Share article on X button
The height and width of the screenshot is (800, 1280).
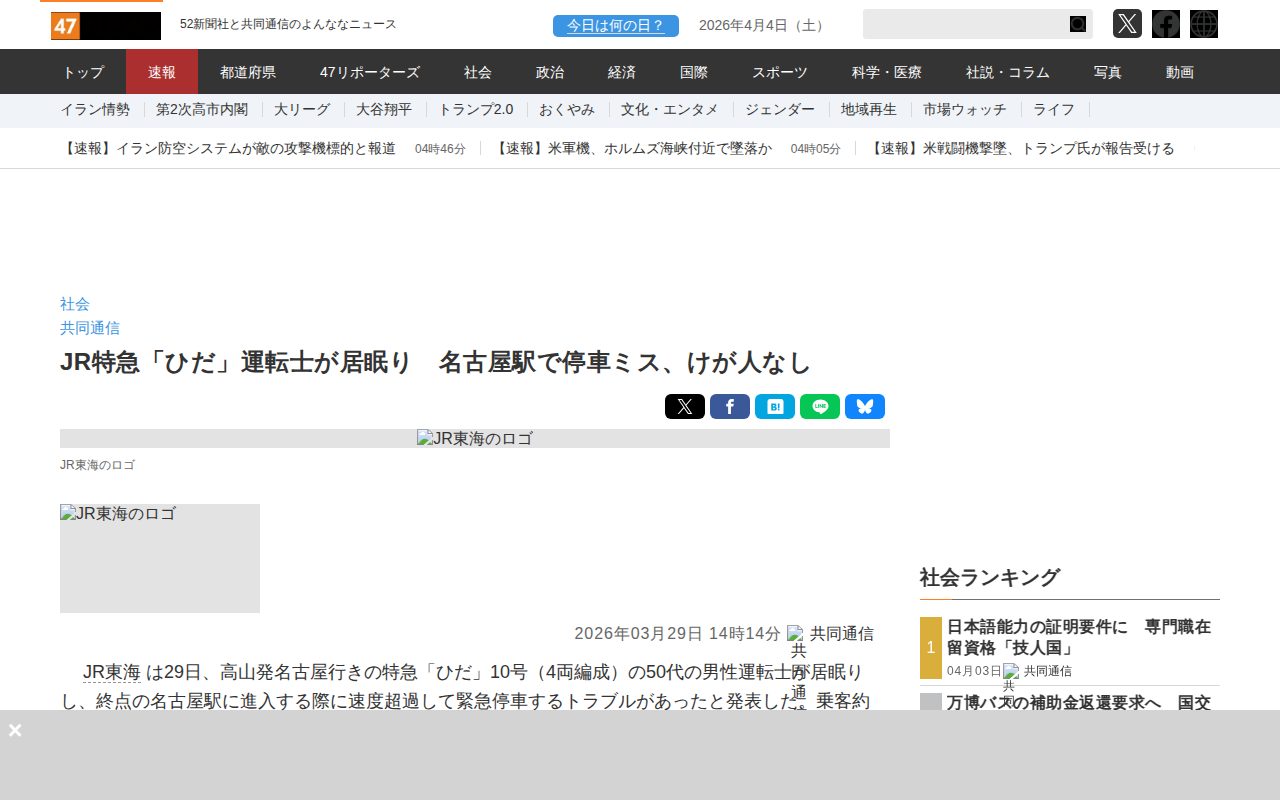tap(685, 407)
